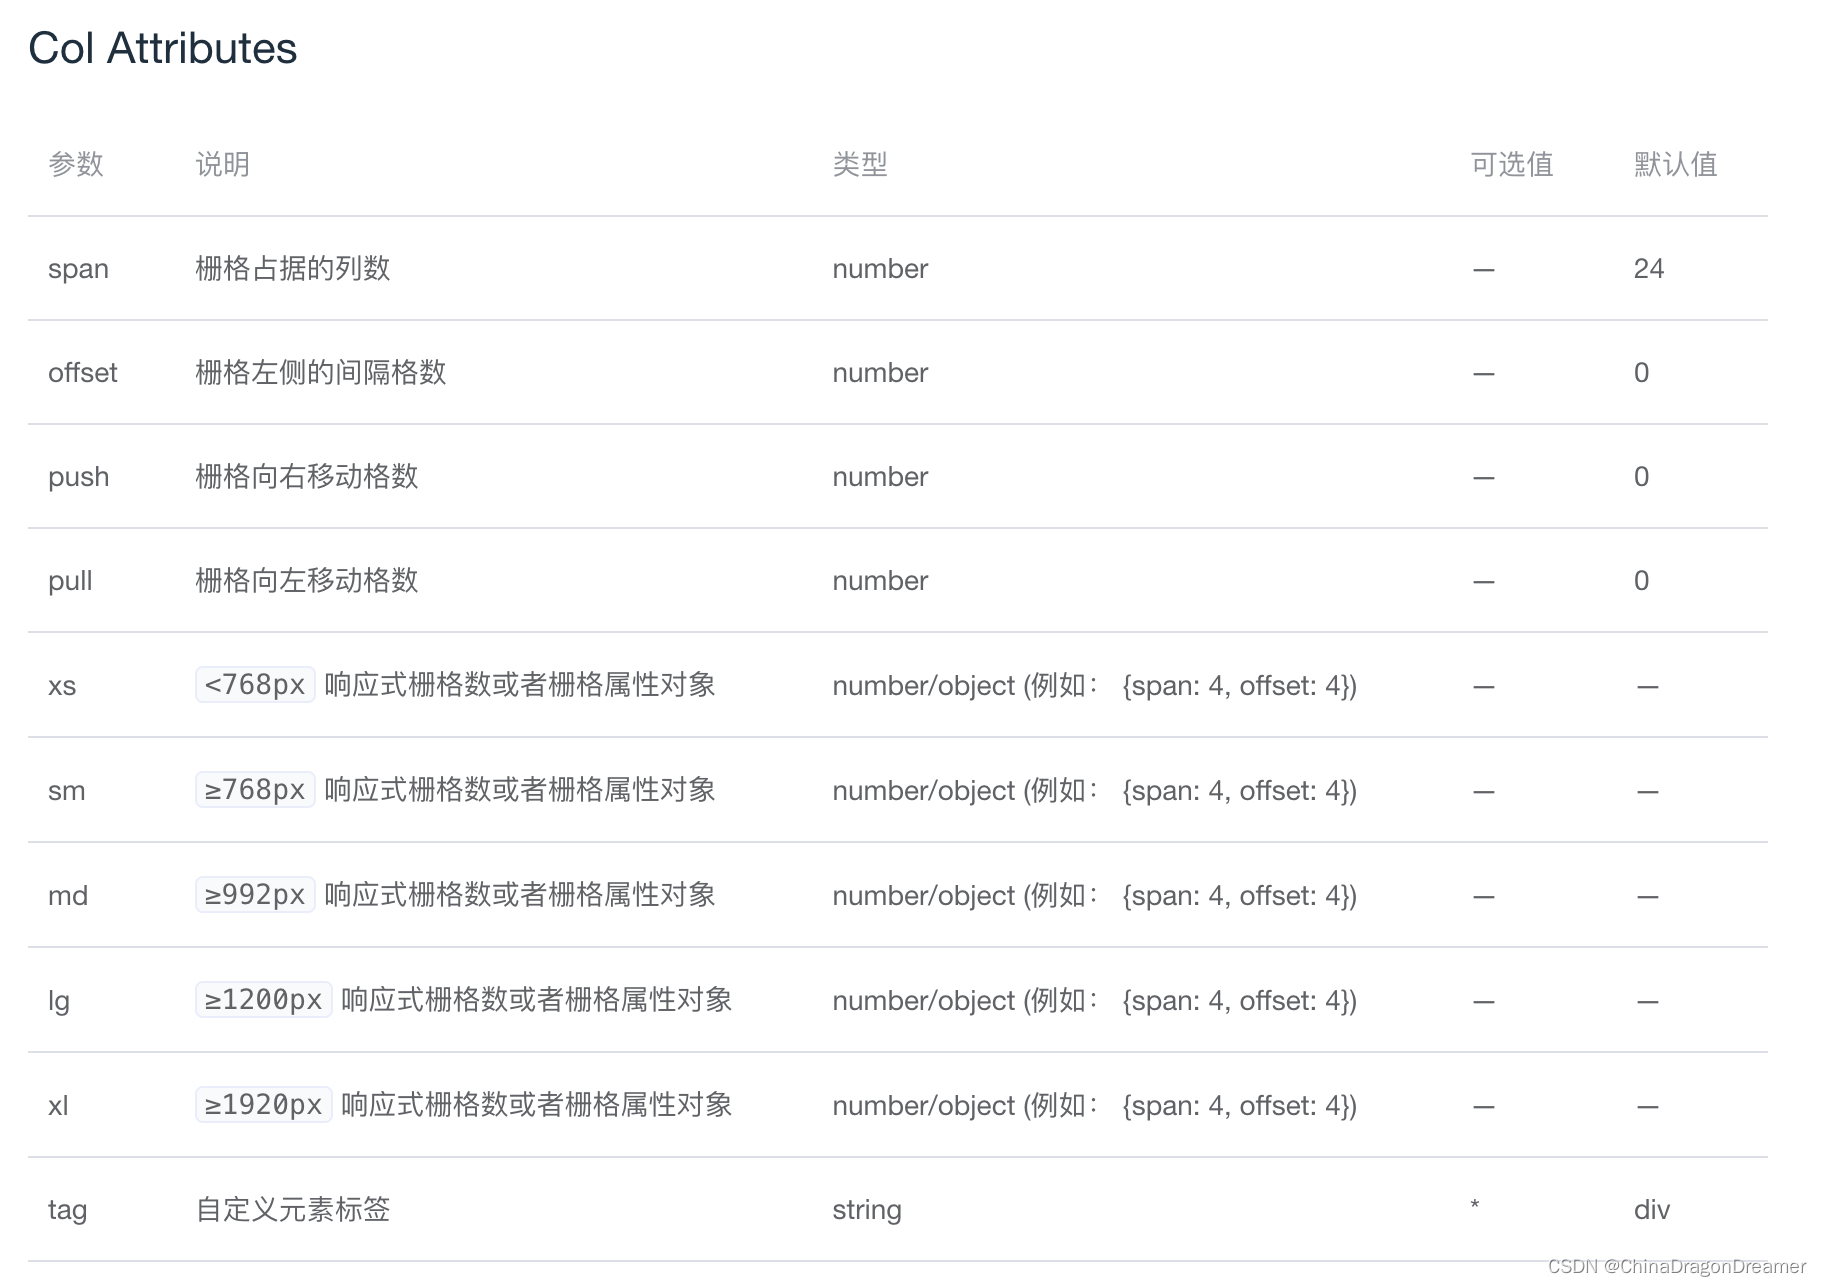The height and width of the screenshot is (1286, 1822).
Task: Click description 栅格向左移动格数
Action: click(307, 580)
